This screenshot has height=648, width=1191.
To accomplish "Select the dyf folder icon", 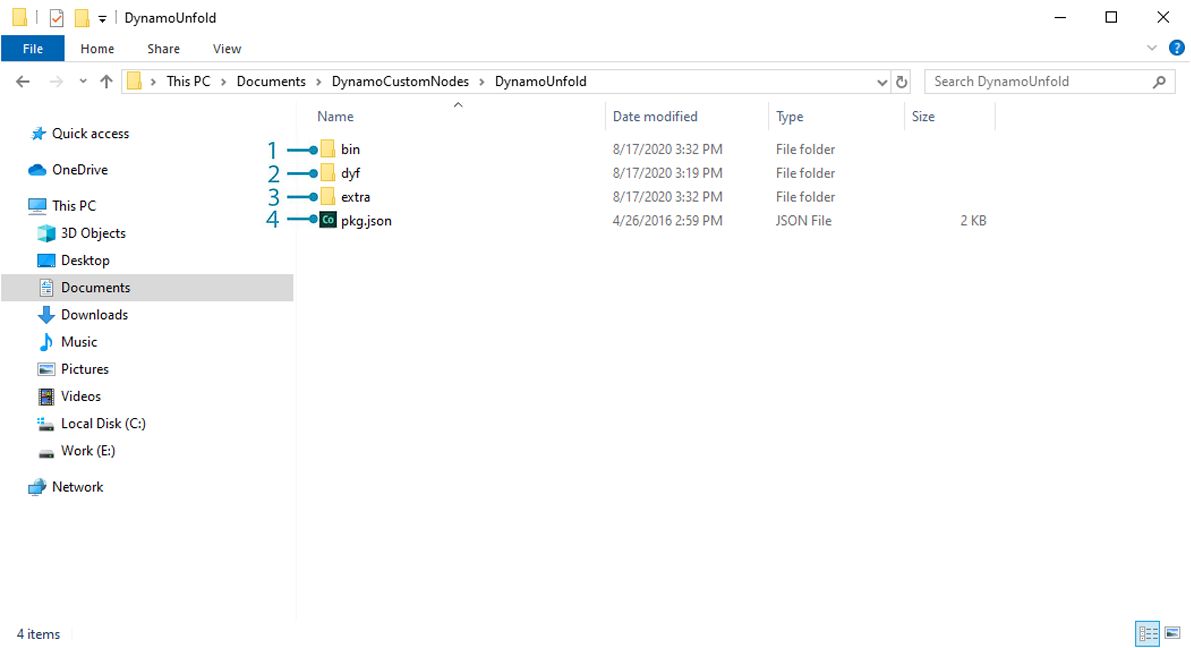I will [328, 173].
